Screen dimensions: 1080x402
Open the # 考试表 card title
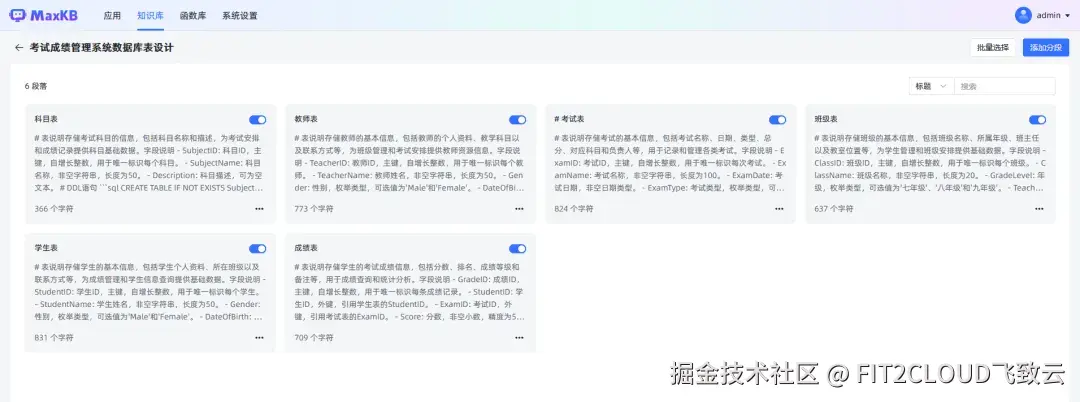pos(569,119)
